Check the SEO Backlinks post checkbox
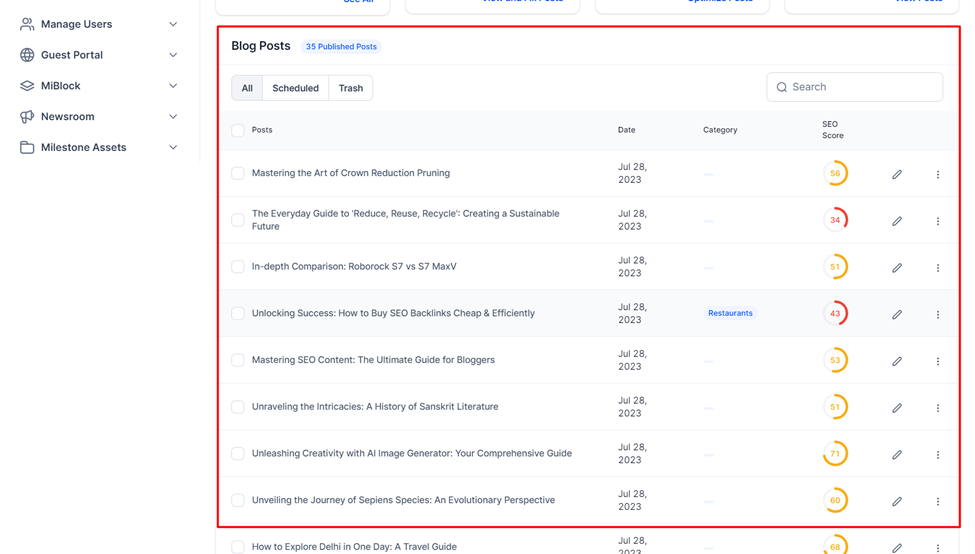Viewport: 975px width, 554px height. click(238, 313)
